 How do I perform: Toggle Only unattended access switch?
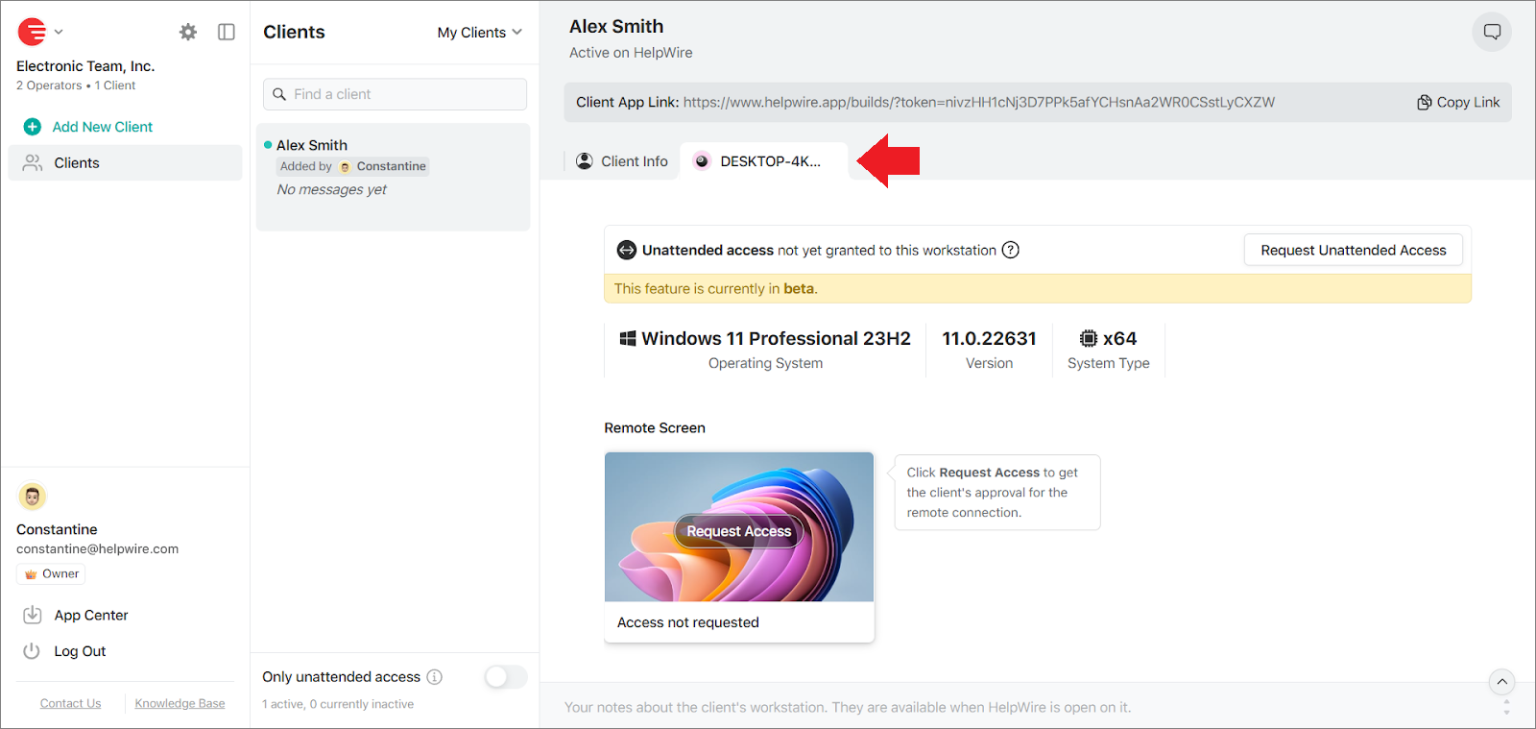pyautogui.click(x=505, y=677)
